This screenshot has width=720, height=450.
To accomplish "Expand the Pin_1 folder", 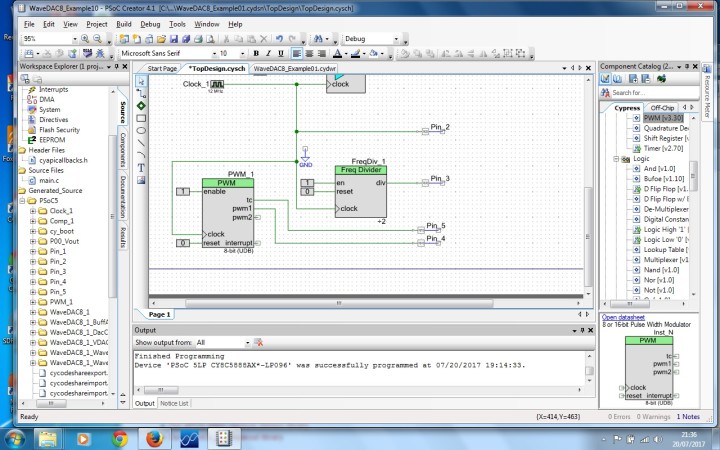I will click(33, 252).
